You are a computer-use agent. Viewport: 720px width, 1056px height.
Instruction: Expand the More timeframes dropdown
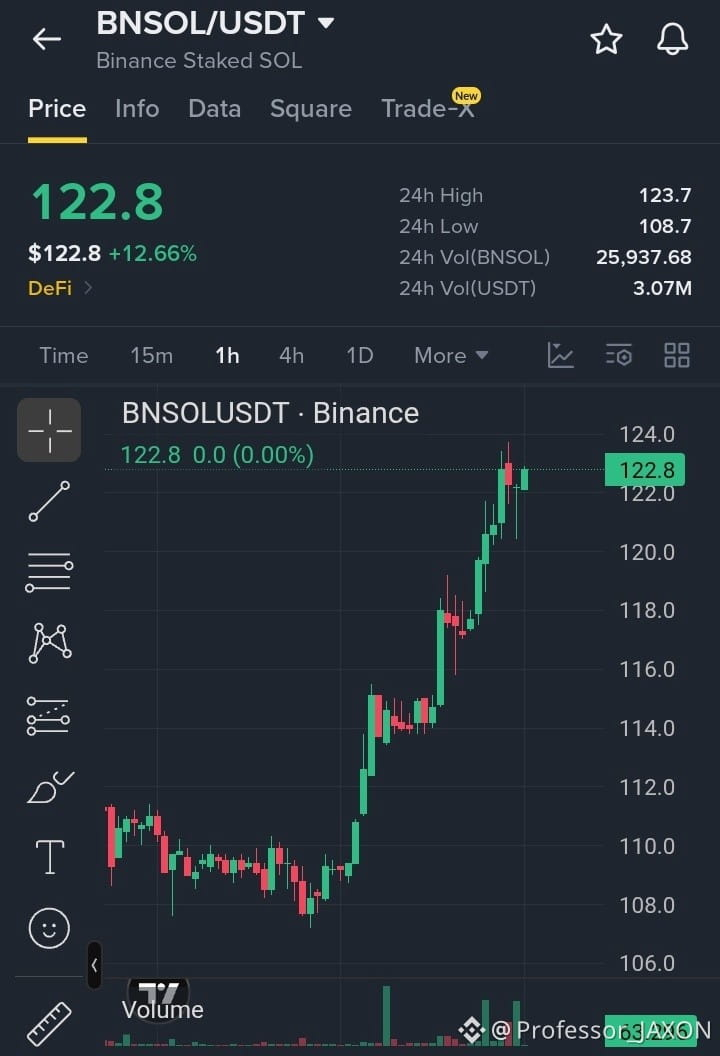451,355
